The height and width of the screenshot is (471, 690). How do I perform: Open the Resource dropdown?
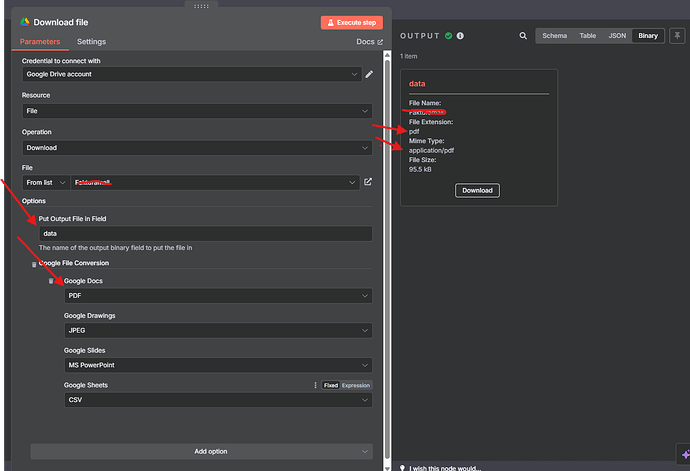(x=196, y=111)
